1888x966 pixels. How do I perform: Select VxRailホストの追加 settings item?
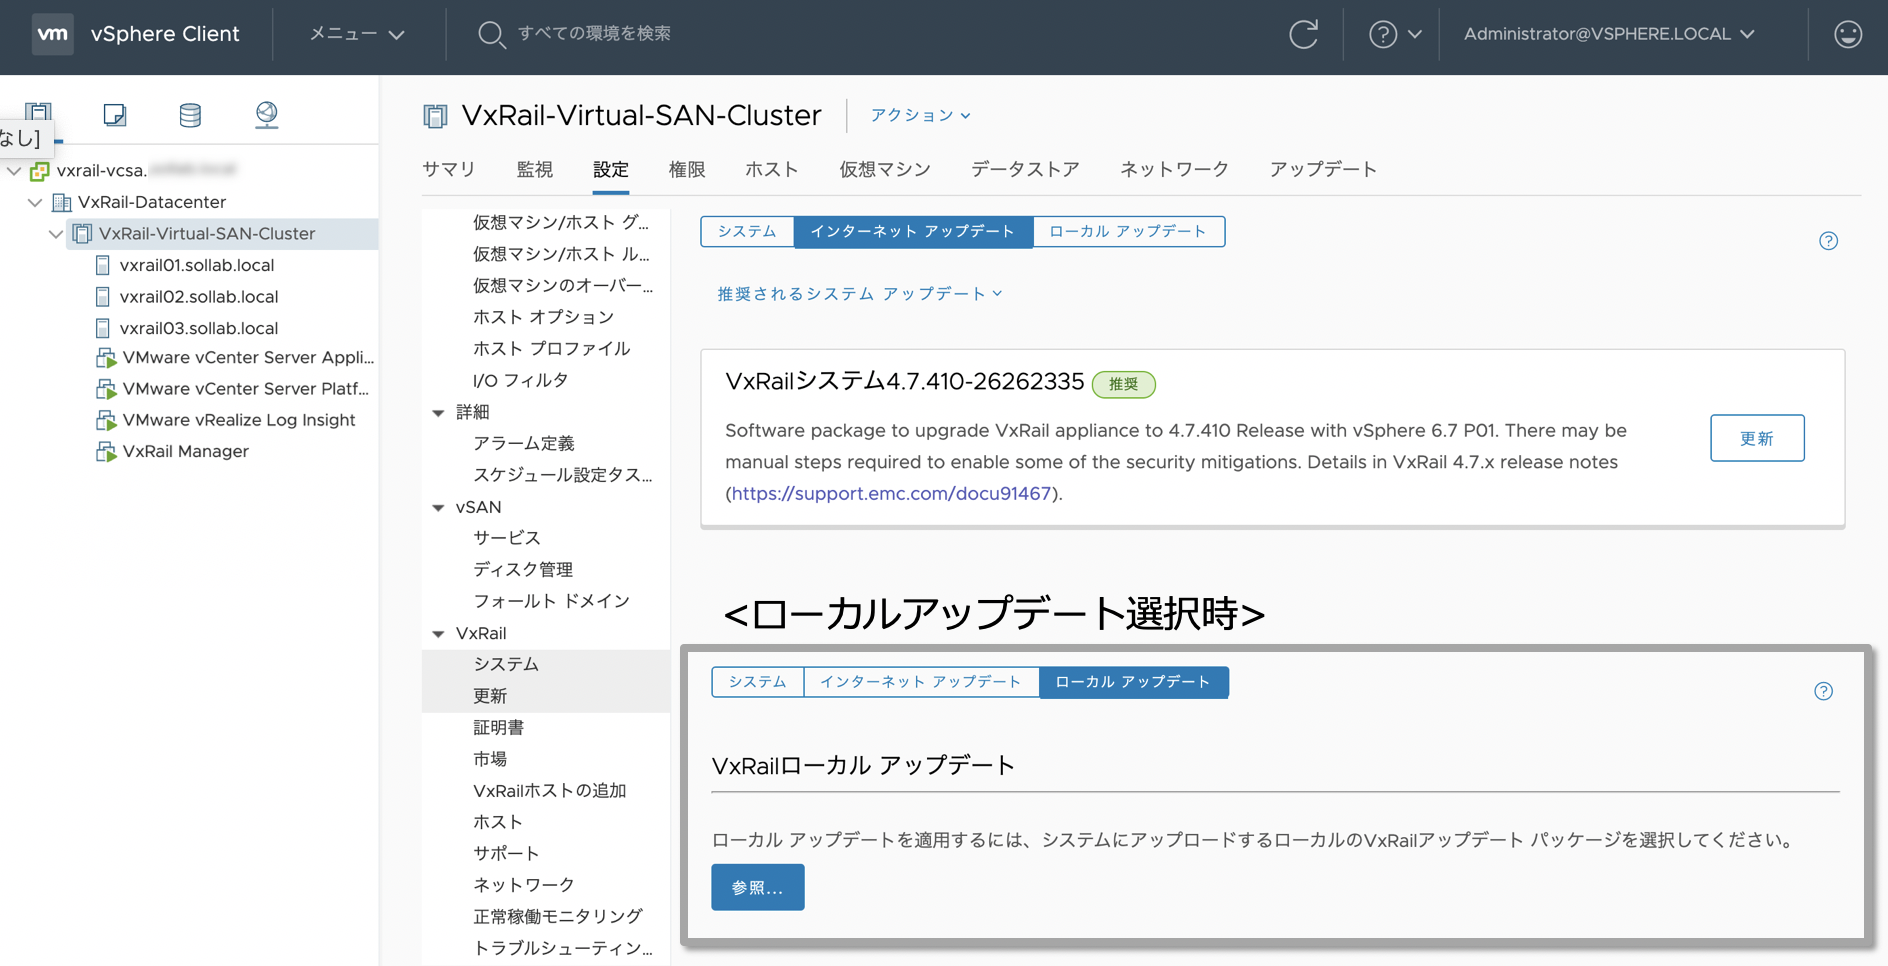pyautogui.click(x=550, y=791)
